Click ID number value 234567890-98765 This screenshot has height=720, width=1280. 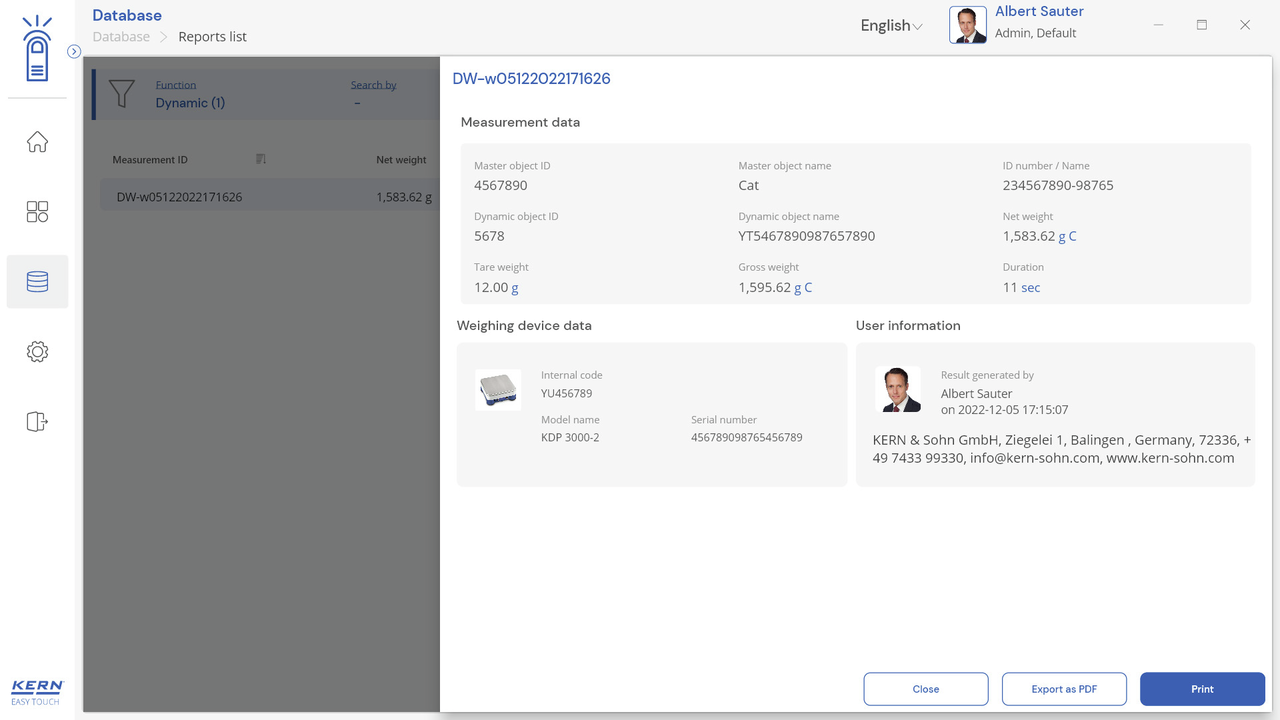1058,185
